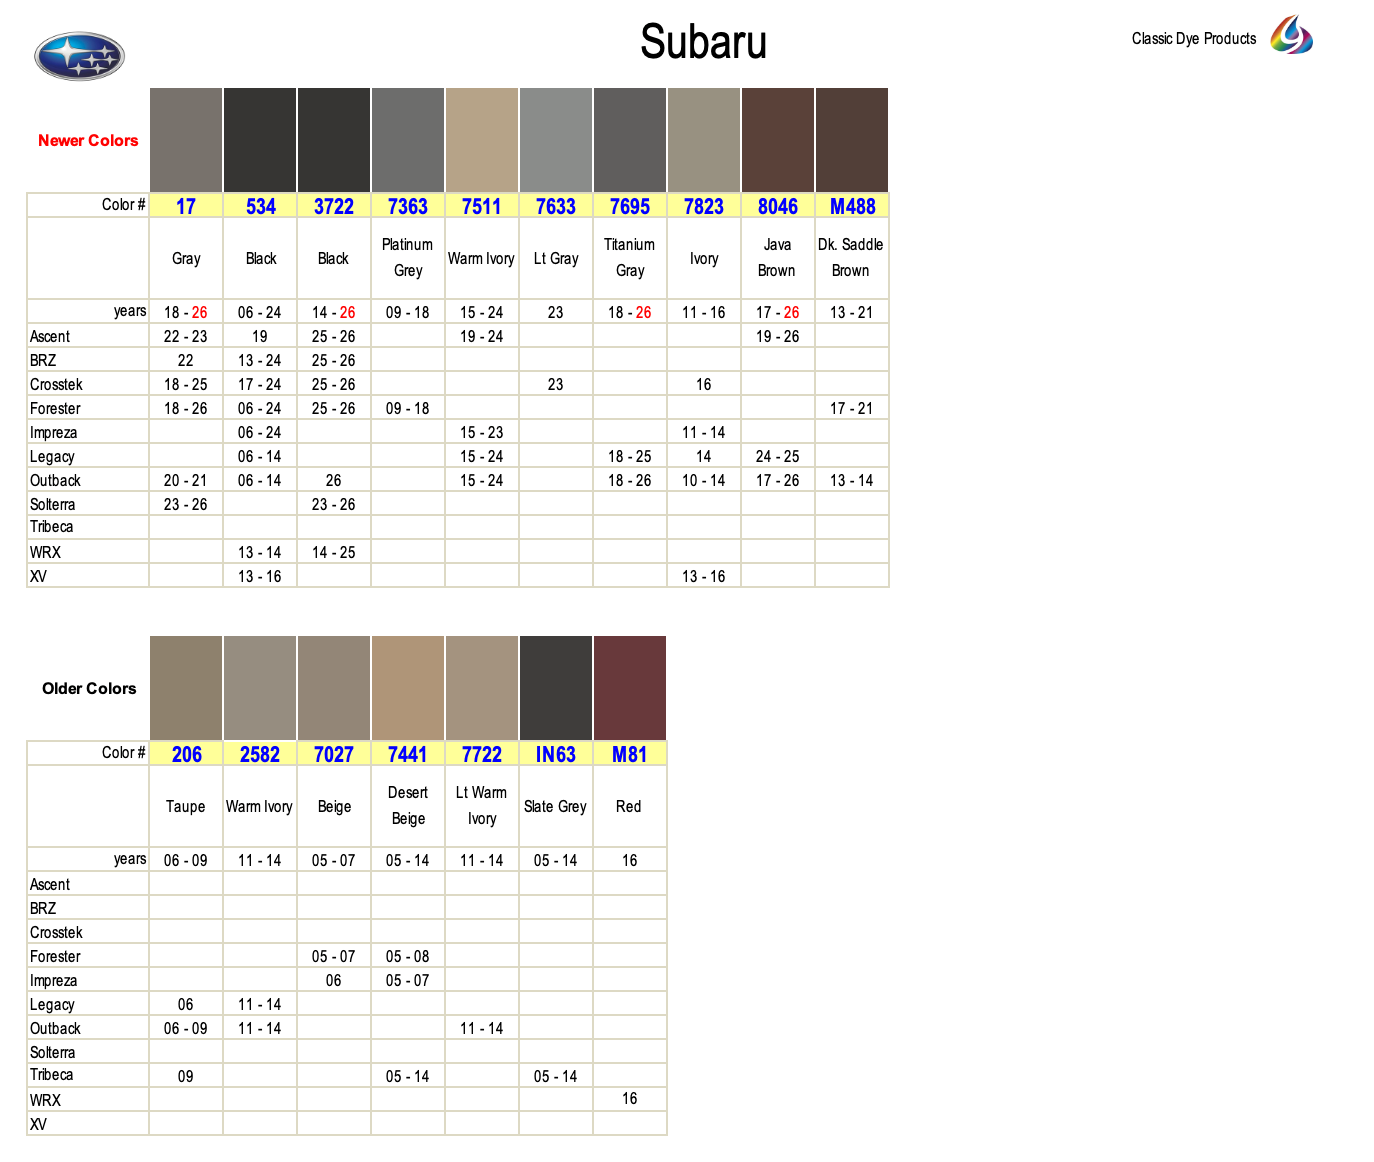The image size is (1374, 1162).
Task: Select the Dk. Saddle Brown color name
Action: tap(851, 258)
